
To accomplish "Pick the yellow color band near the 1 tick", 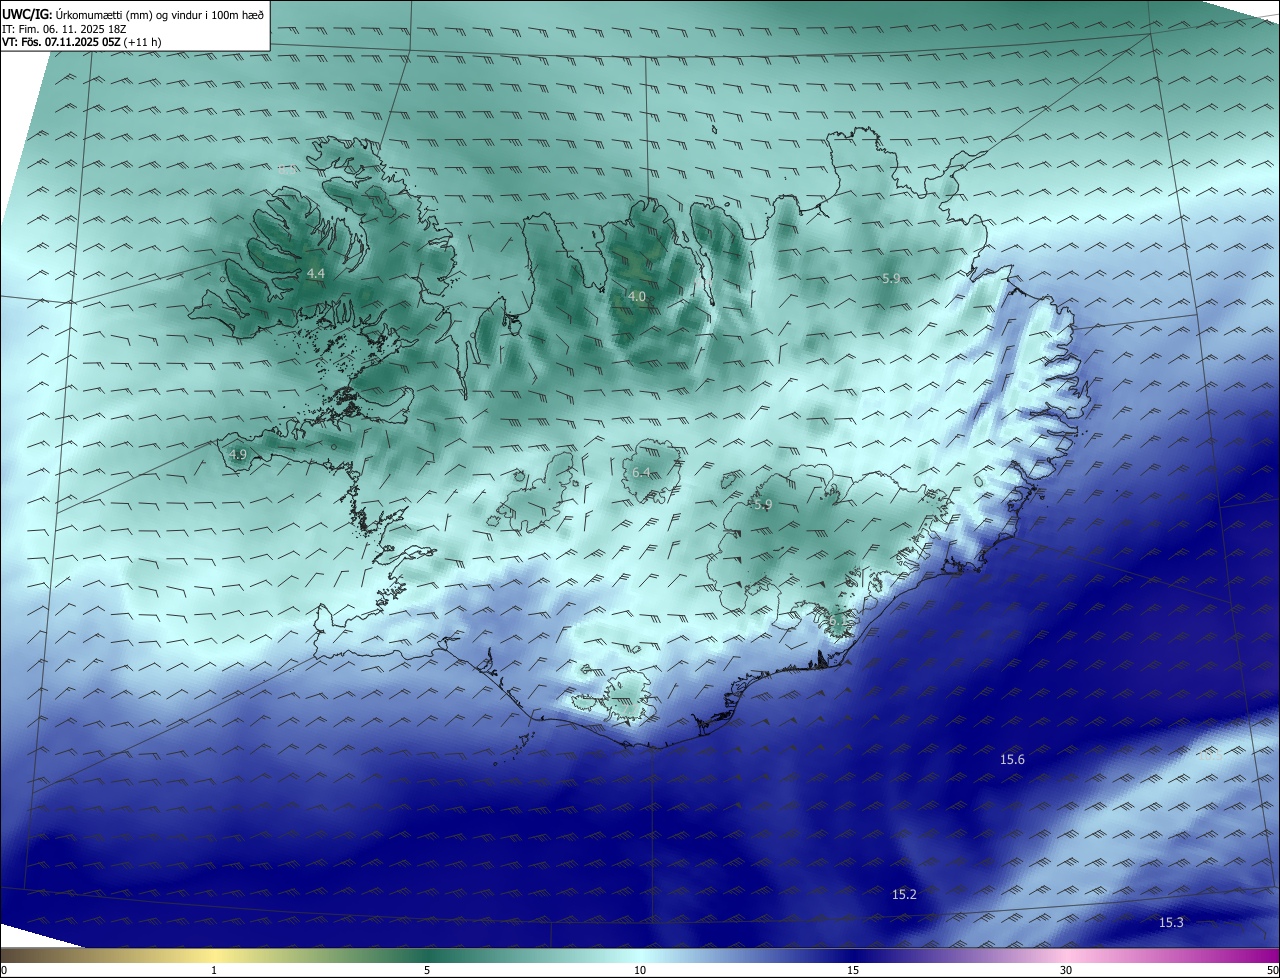I will click(214, 955).
